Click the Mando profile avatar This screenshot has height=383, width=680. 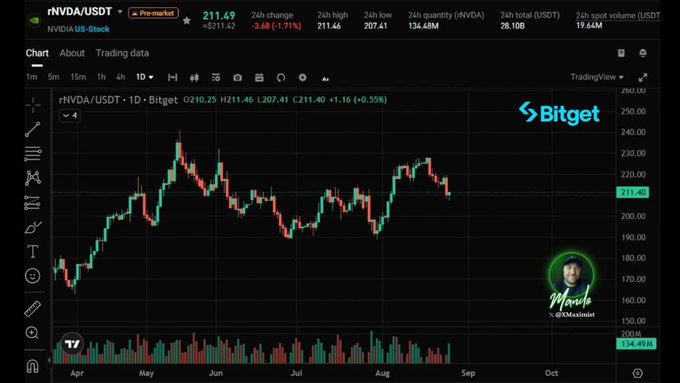[x=571, y=275]
